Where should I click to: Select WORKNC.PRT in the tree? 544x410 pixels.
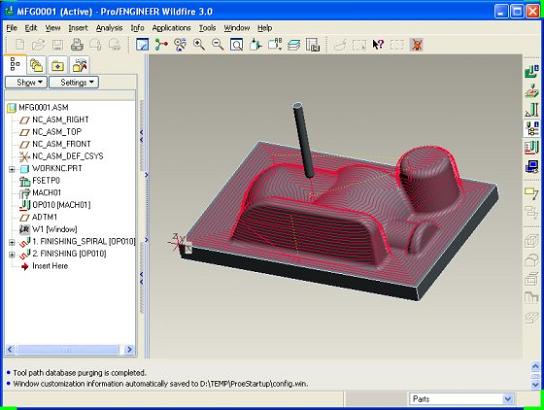pyautogui.click(x=57, y=169)
